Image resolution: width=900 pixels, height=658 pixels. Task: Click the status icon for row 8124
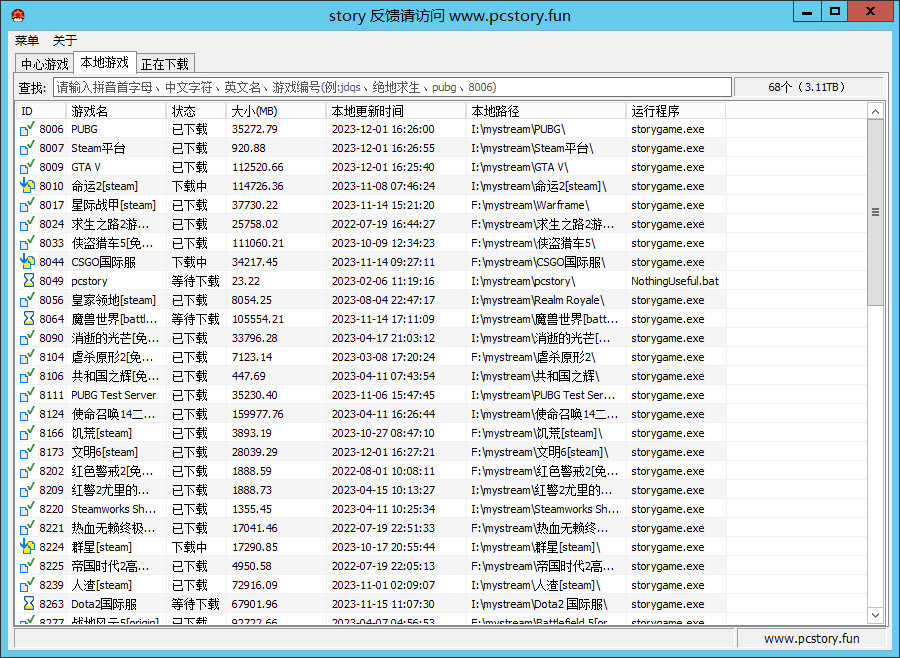pyautogui.click(x=27, y=414)
